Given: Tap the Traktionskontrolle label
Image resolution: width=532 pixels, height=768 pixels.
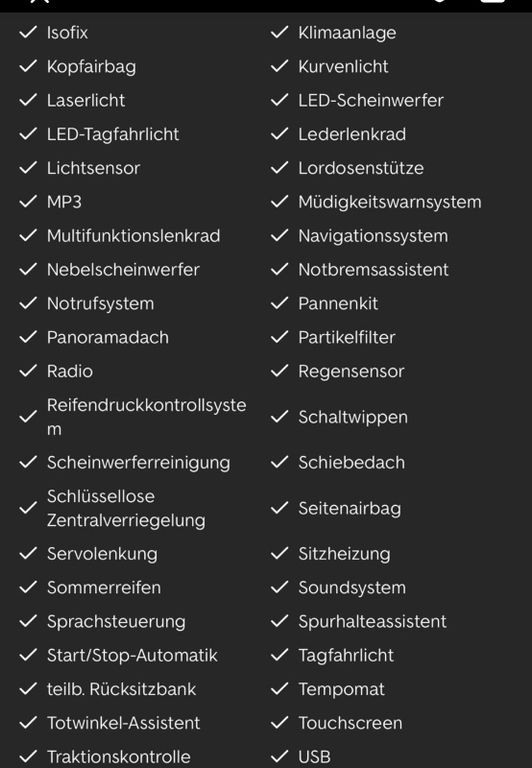Looking at the screenshot, I should tap(119, 757).
